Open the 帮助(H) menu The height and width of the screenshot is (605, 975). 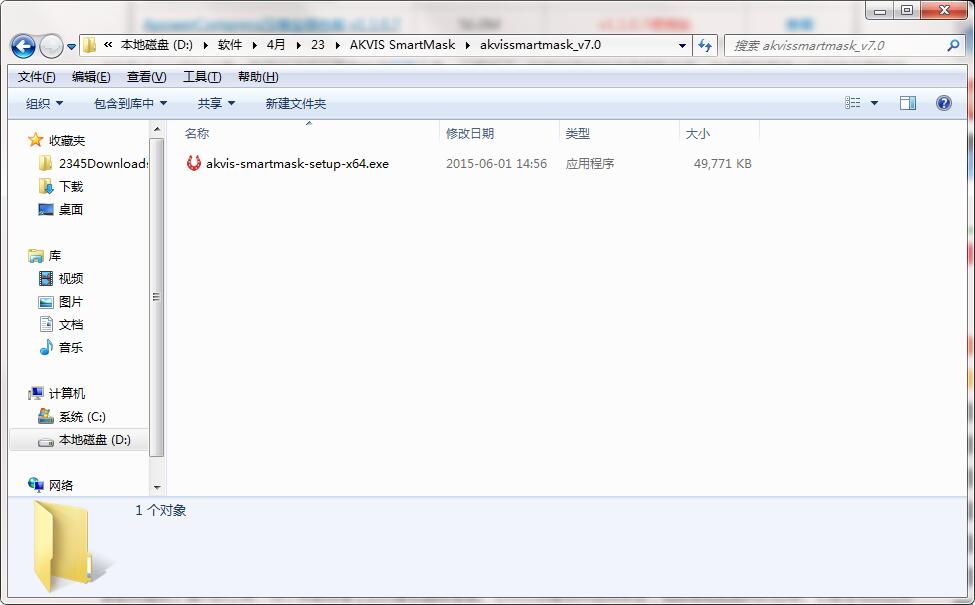click(258, 76)
